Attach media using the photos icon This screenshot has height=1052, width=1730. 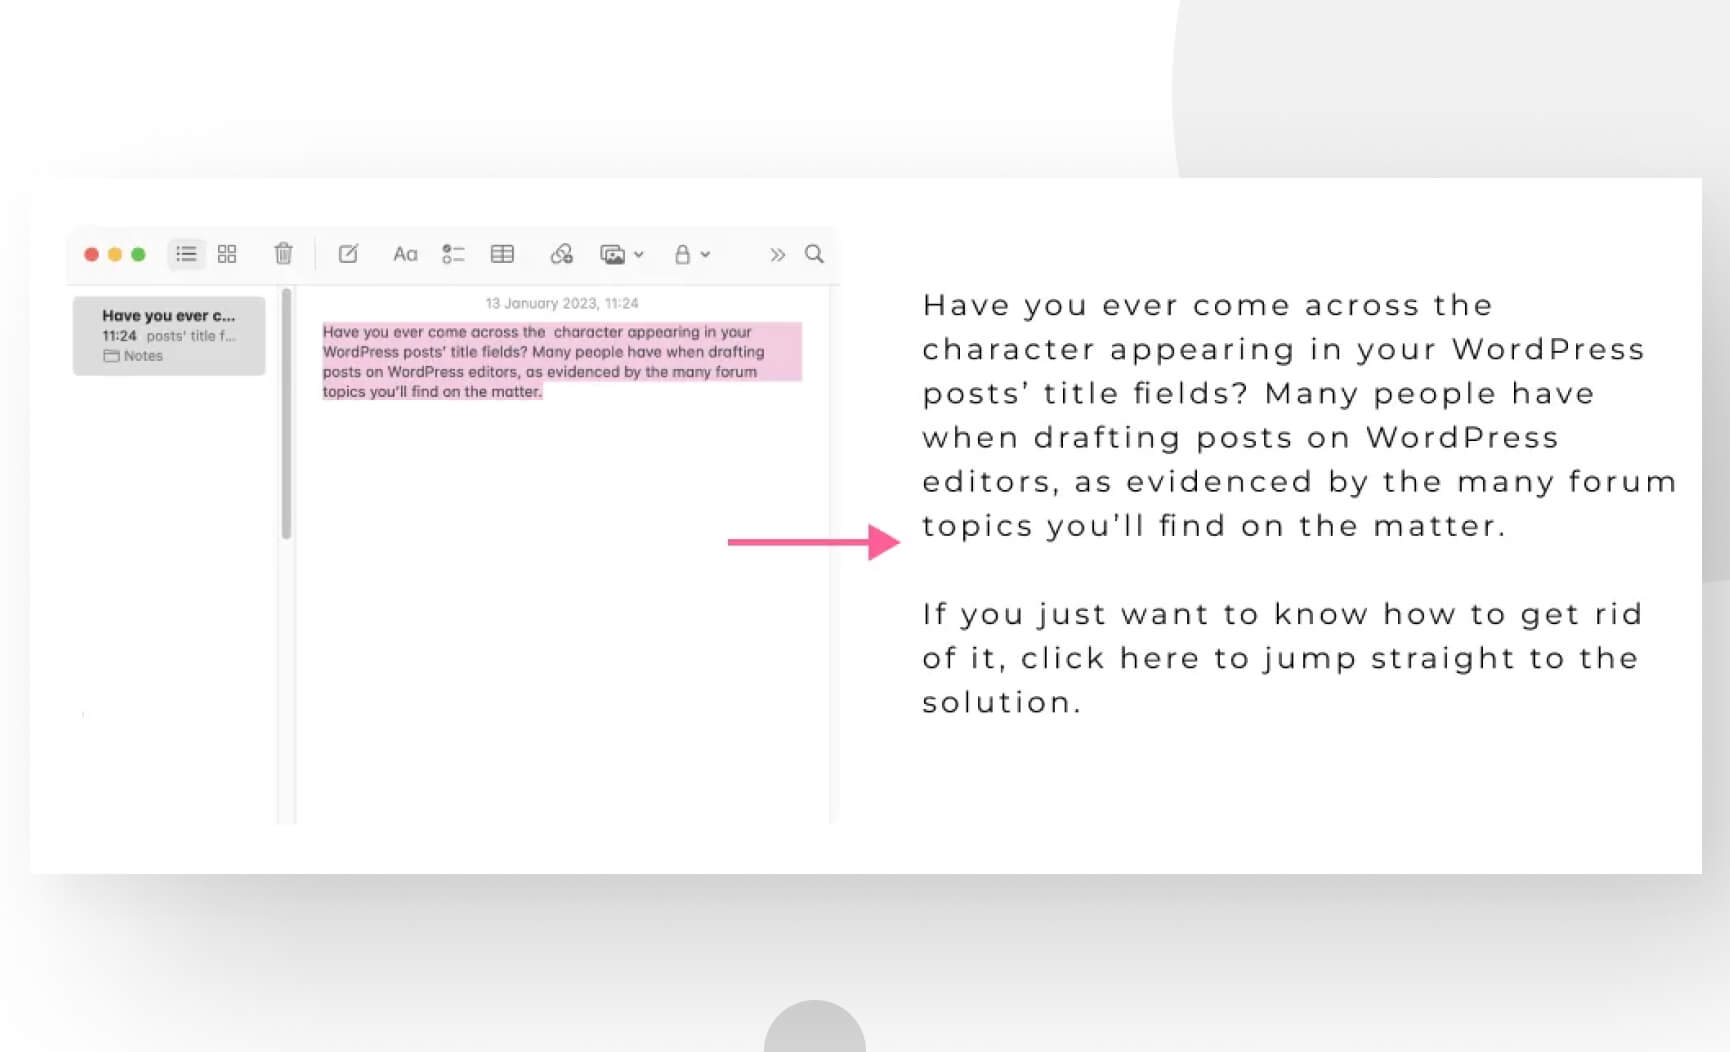613,254
